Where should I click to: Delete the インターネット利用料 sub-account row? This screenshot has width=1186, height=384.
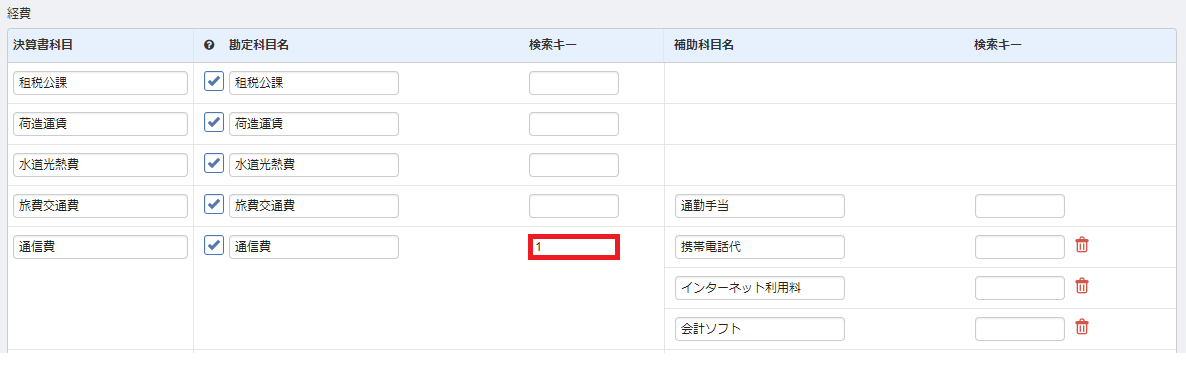[1082, 286]
